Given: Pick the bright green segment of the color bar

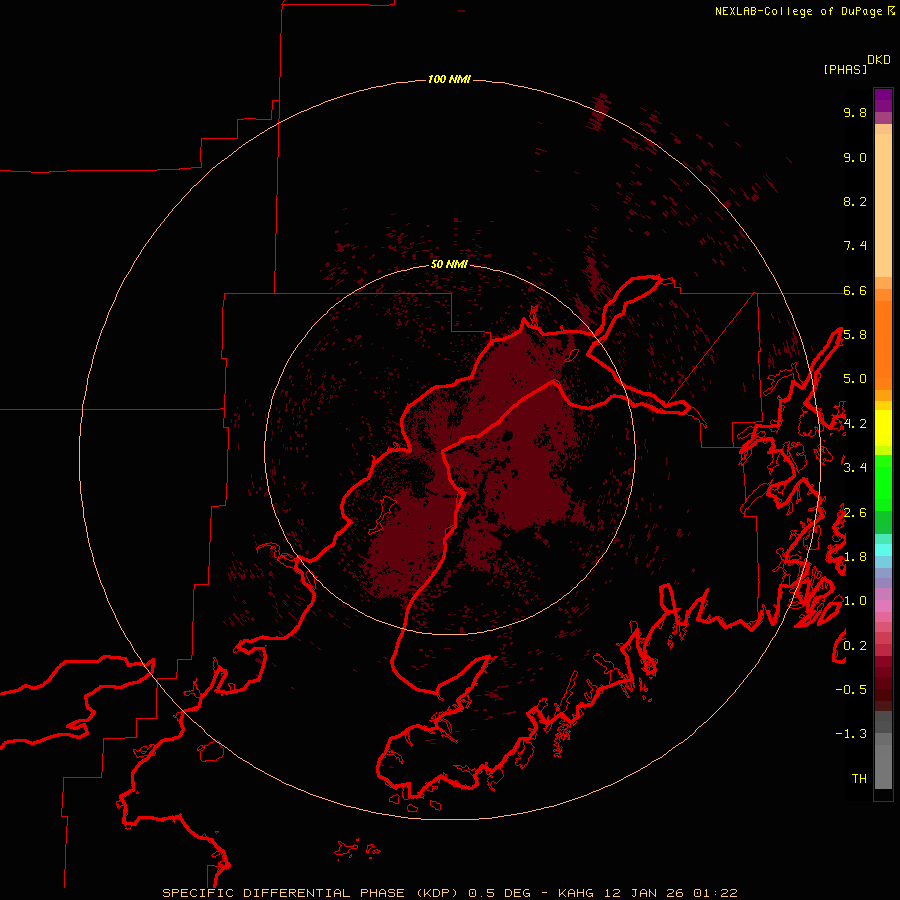Looking at the screenshot, I should point(883,482).
